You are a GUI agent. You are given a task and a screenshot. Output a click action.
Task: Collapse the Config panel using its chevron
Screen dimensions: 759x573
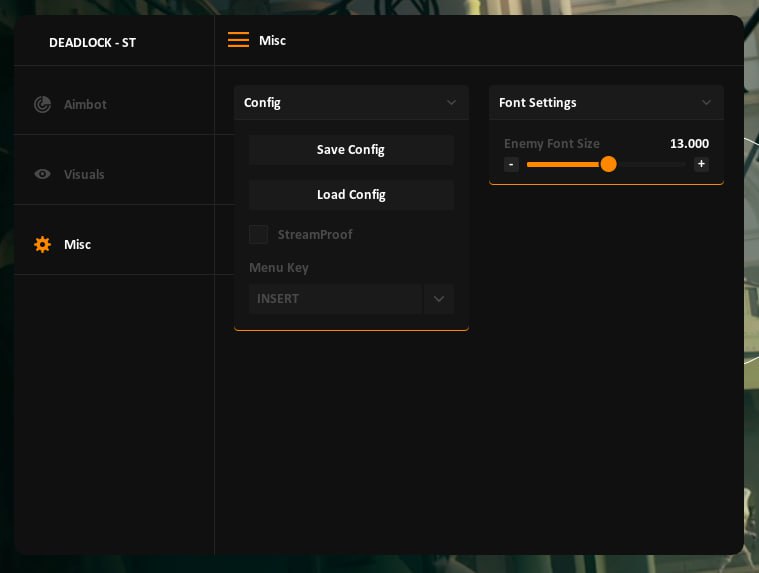click(x=451, y=102)
